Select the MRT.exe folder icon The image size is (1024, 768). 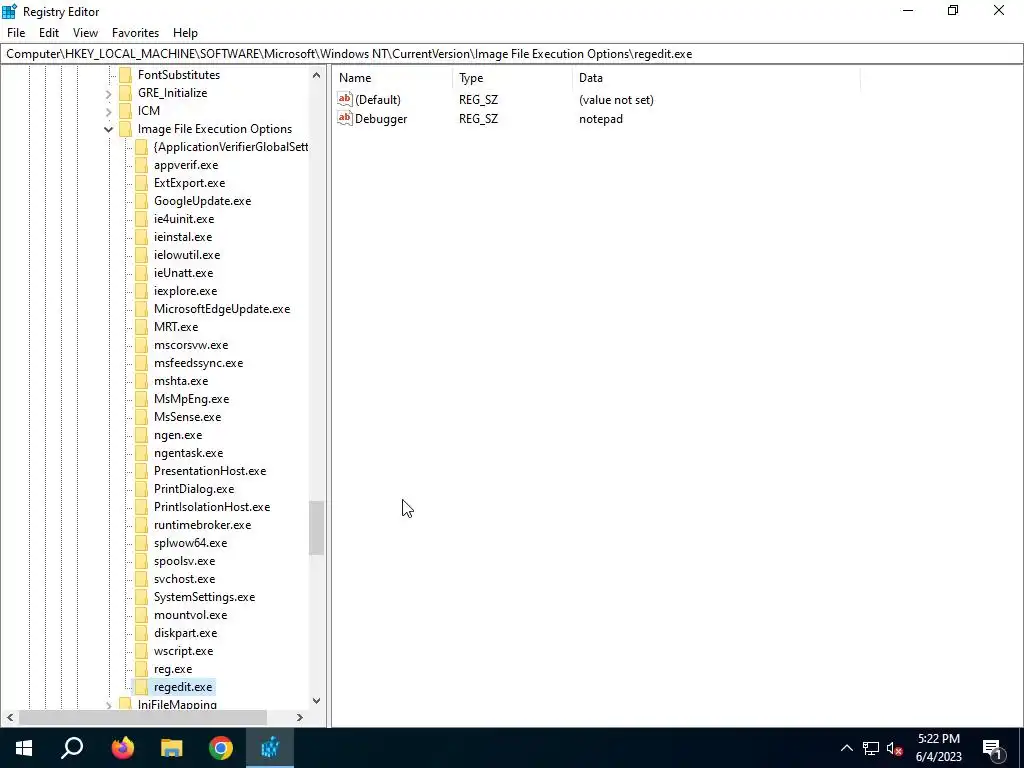(x=141, y=327)
